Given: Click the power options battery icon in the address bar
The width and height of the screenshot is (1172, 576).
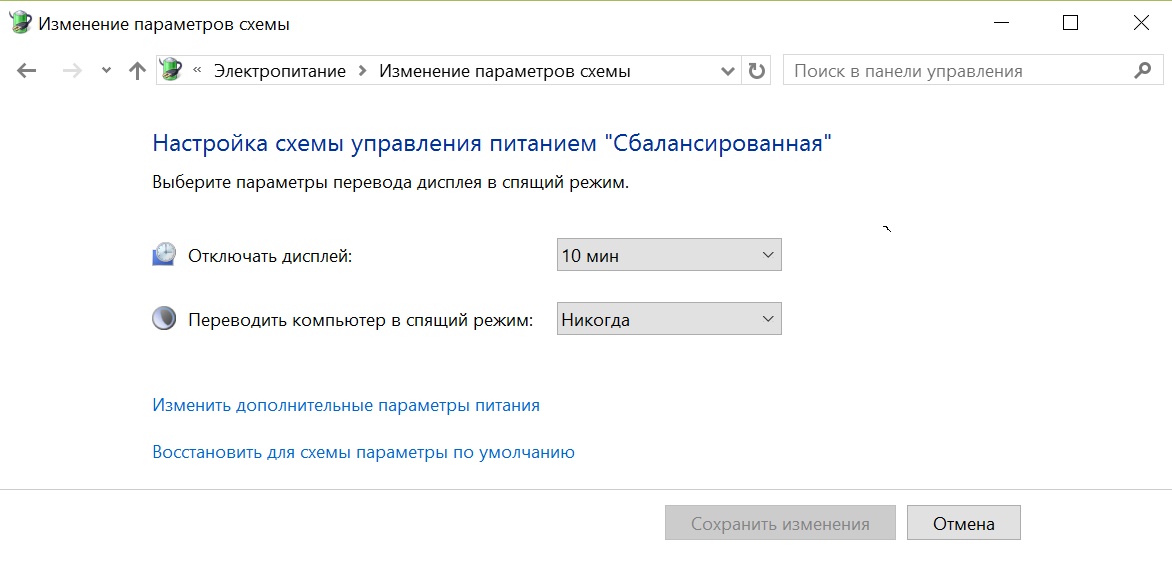Looking at the screenshot, I should click(172, 71).
